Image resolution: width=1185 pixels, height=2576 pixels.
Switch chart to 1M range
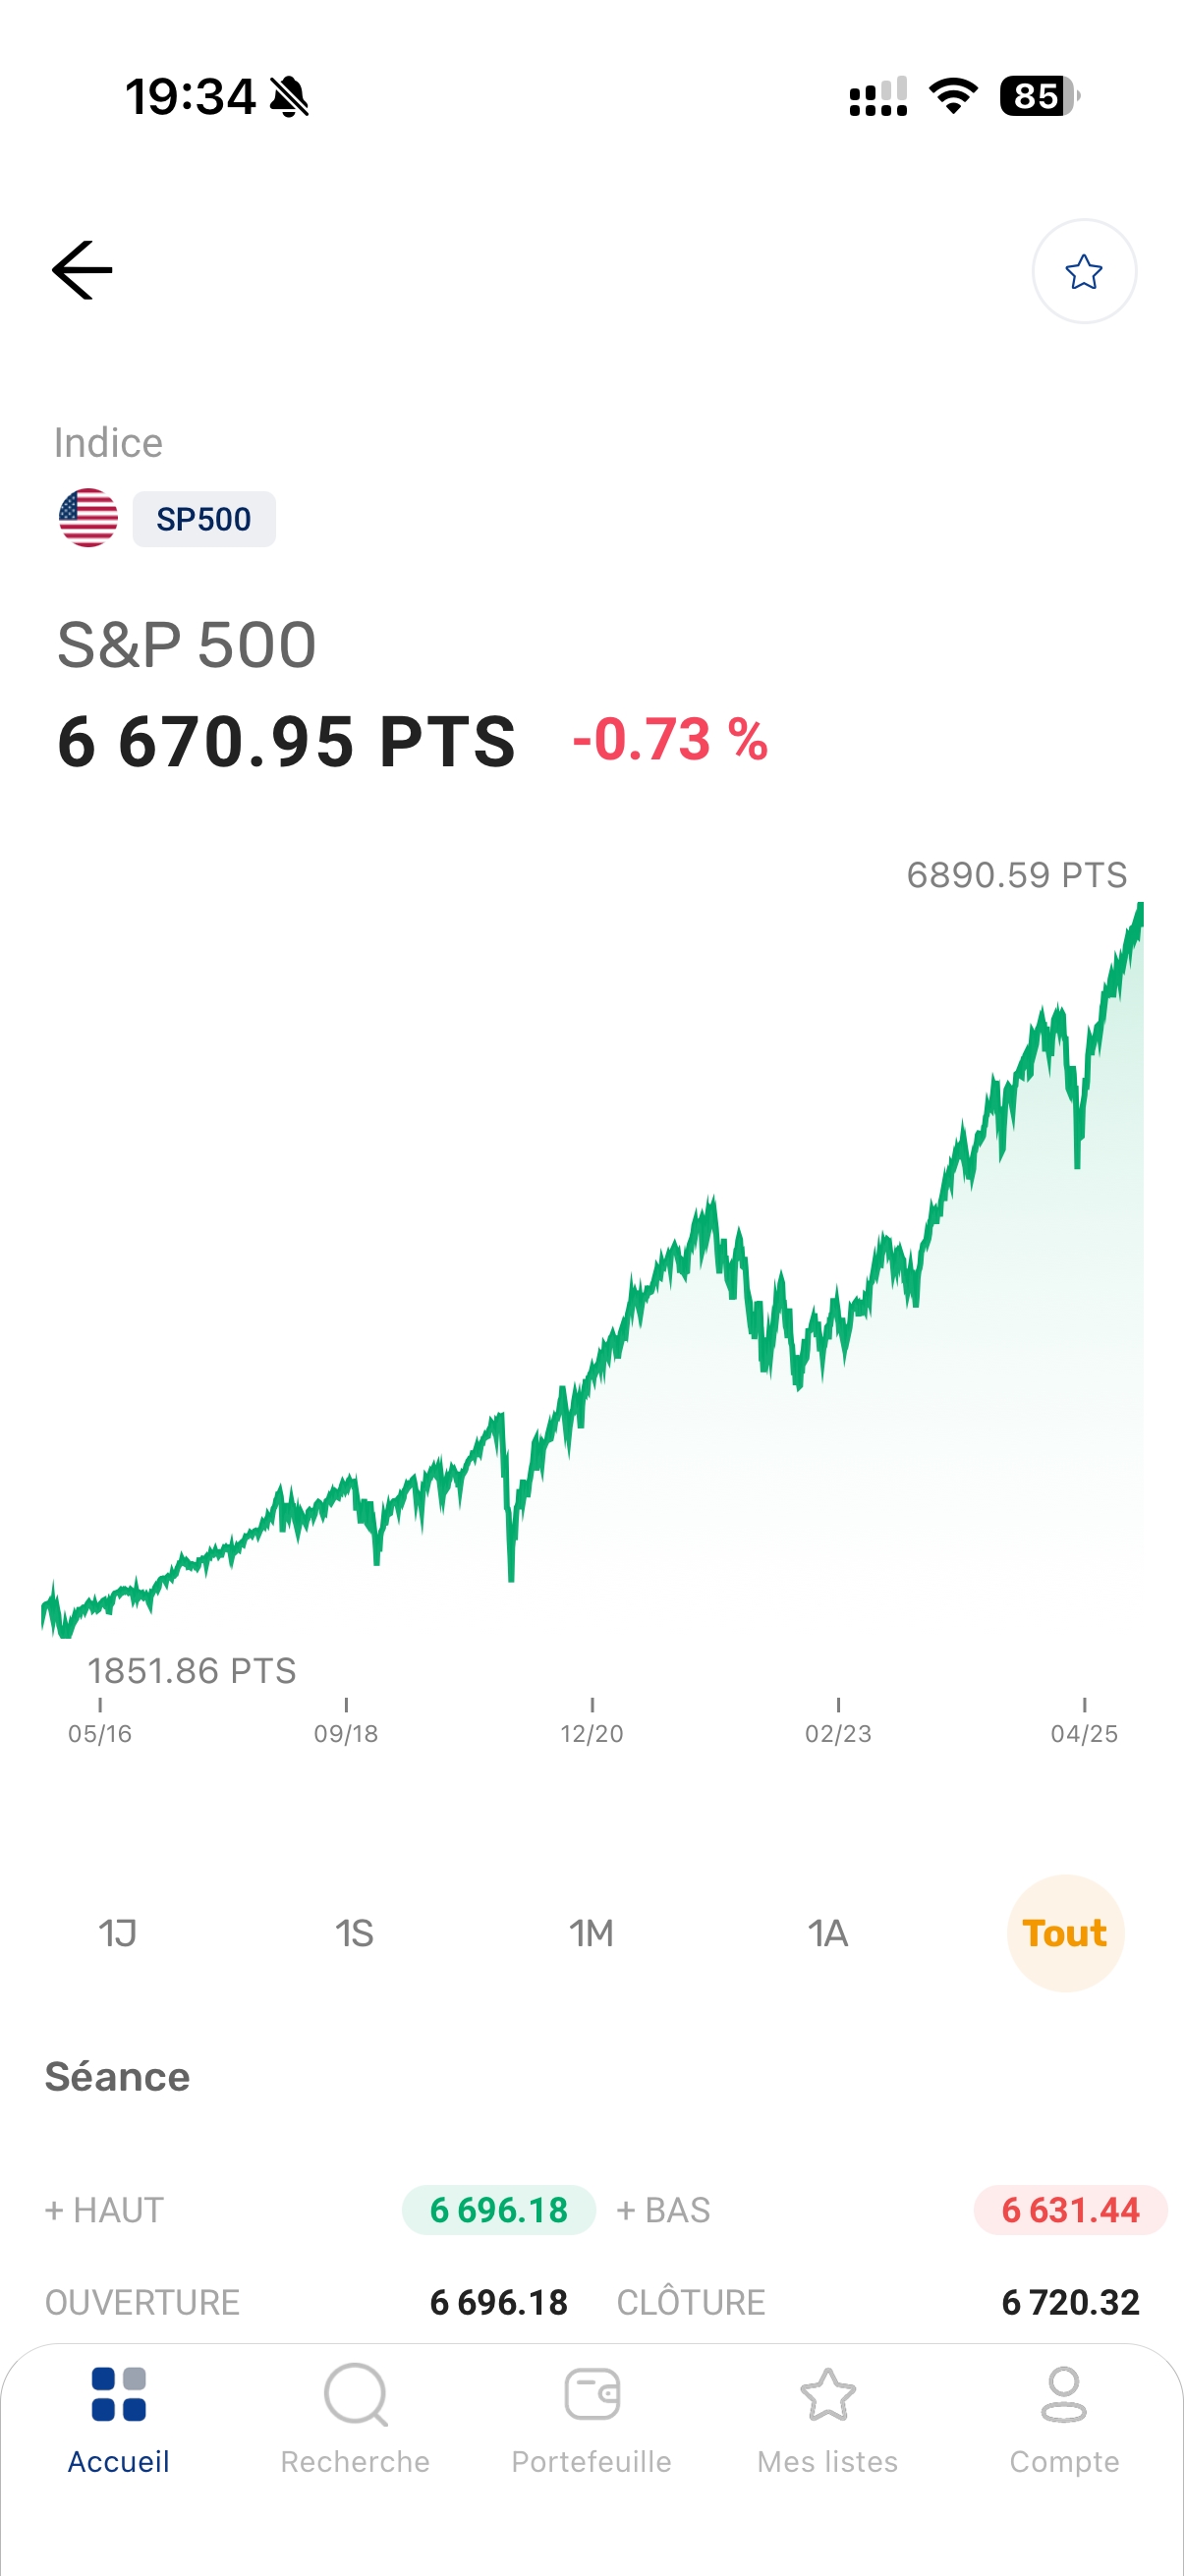pos(591,1933)
